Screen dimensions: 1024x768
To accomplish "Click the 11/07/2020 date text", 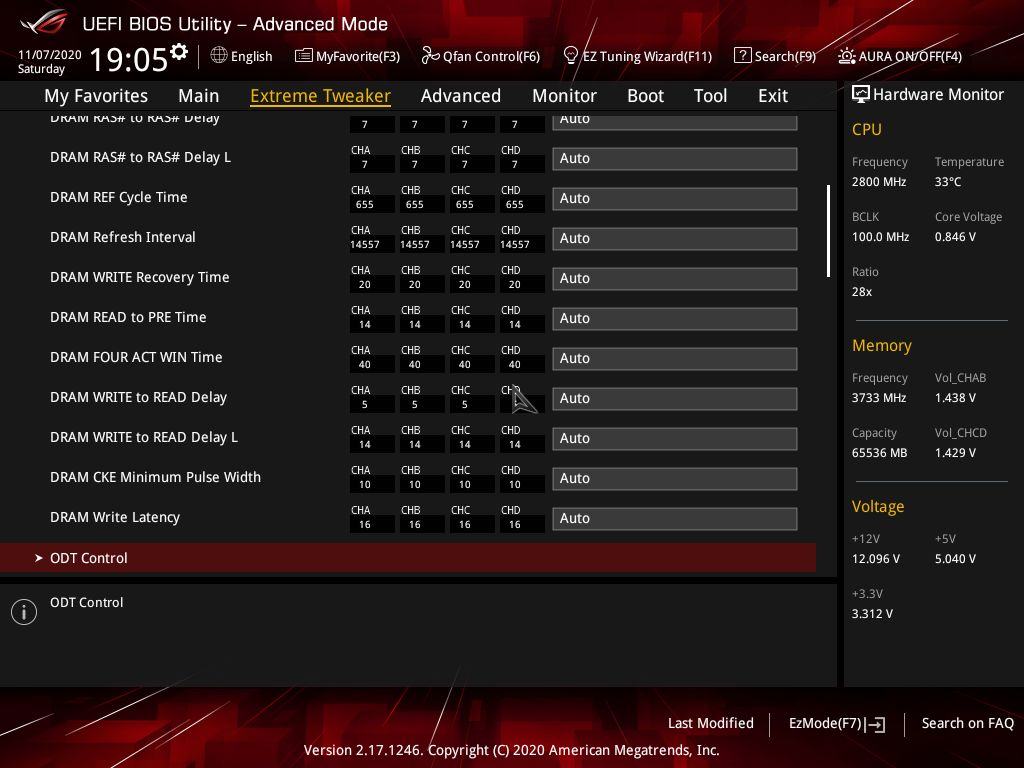I will coord(50,55).
